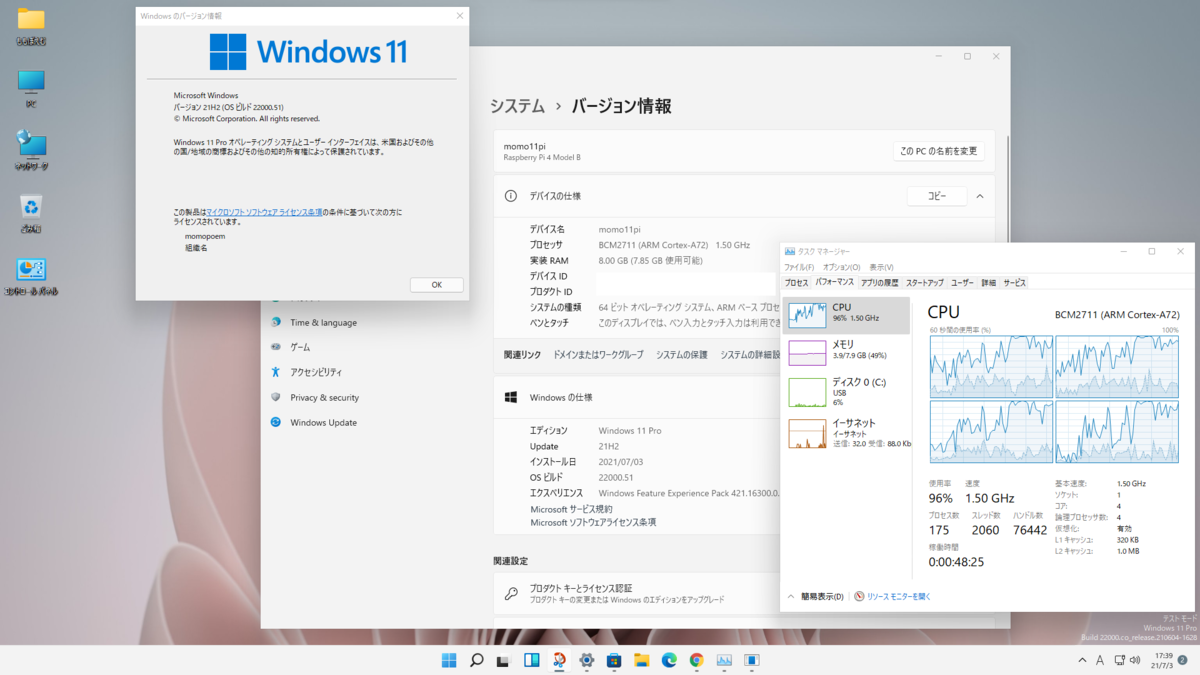Select Windows Update in Settings sidebar
1200x675 pixels.
323,422
